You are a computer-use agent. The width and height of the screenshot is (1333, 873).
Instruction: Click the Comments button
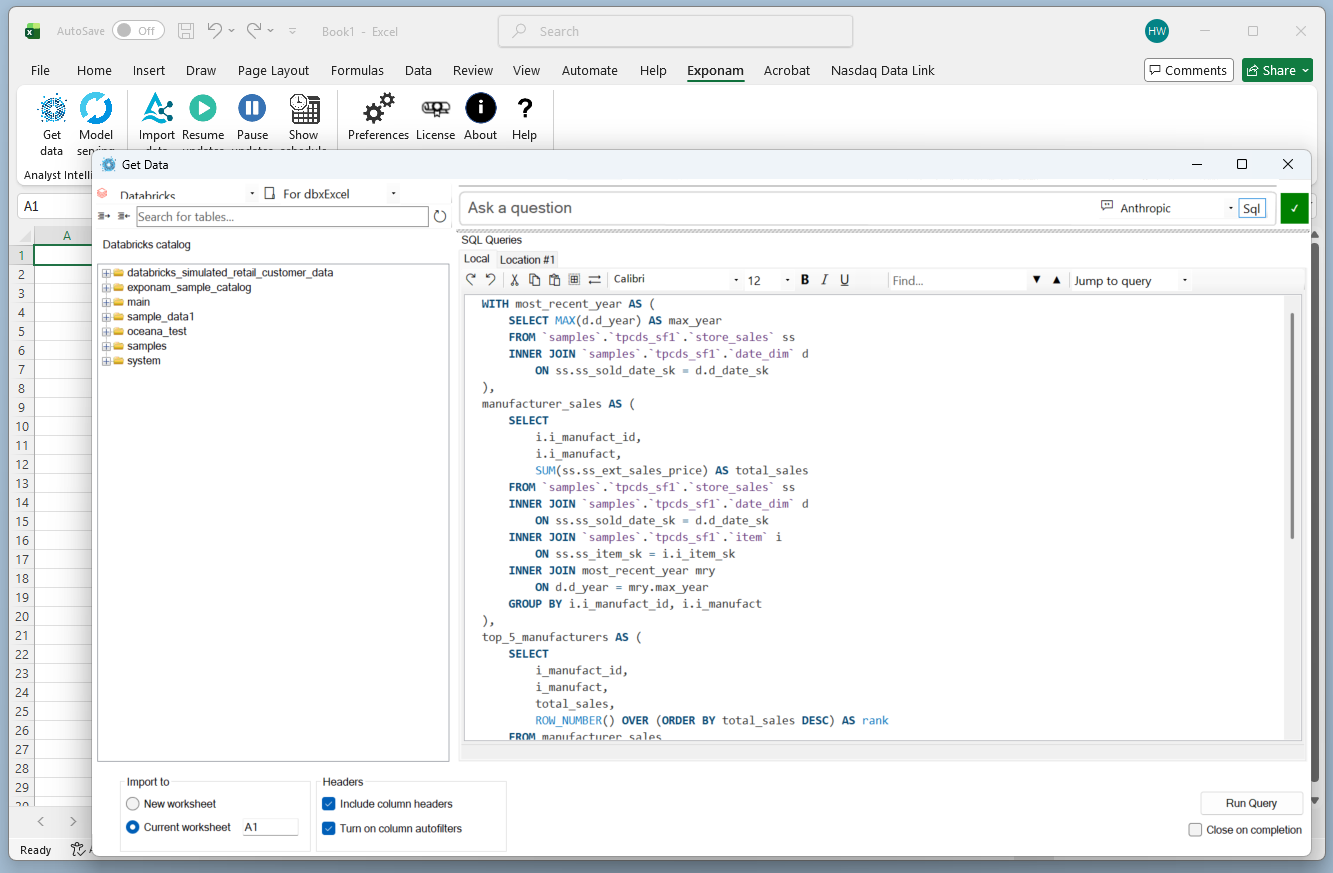[1188, 70]
